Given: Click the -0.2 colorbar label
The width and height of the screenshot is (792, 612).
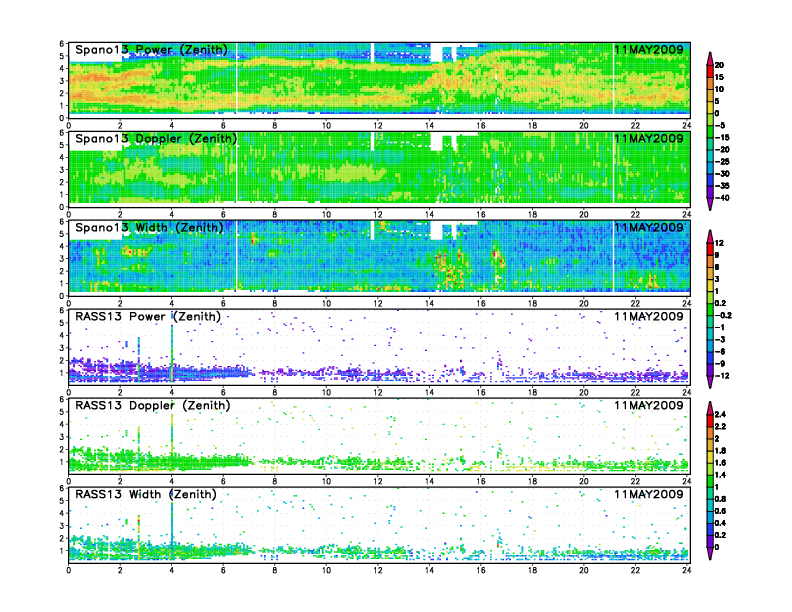Looking at the screenshot, I should [x=723, y=315].
